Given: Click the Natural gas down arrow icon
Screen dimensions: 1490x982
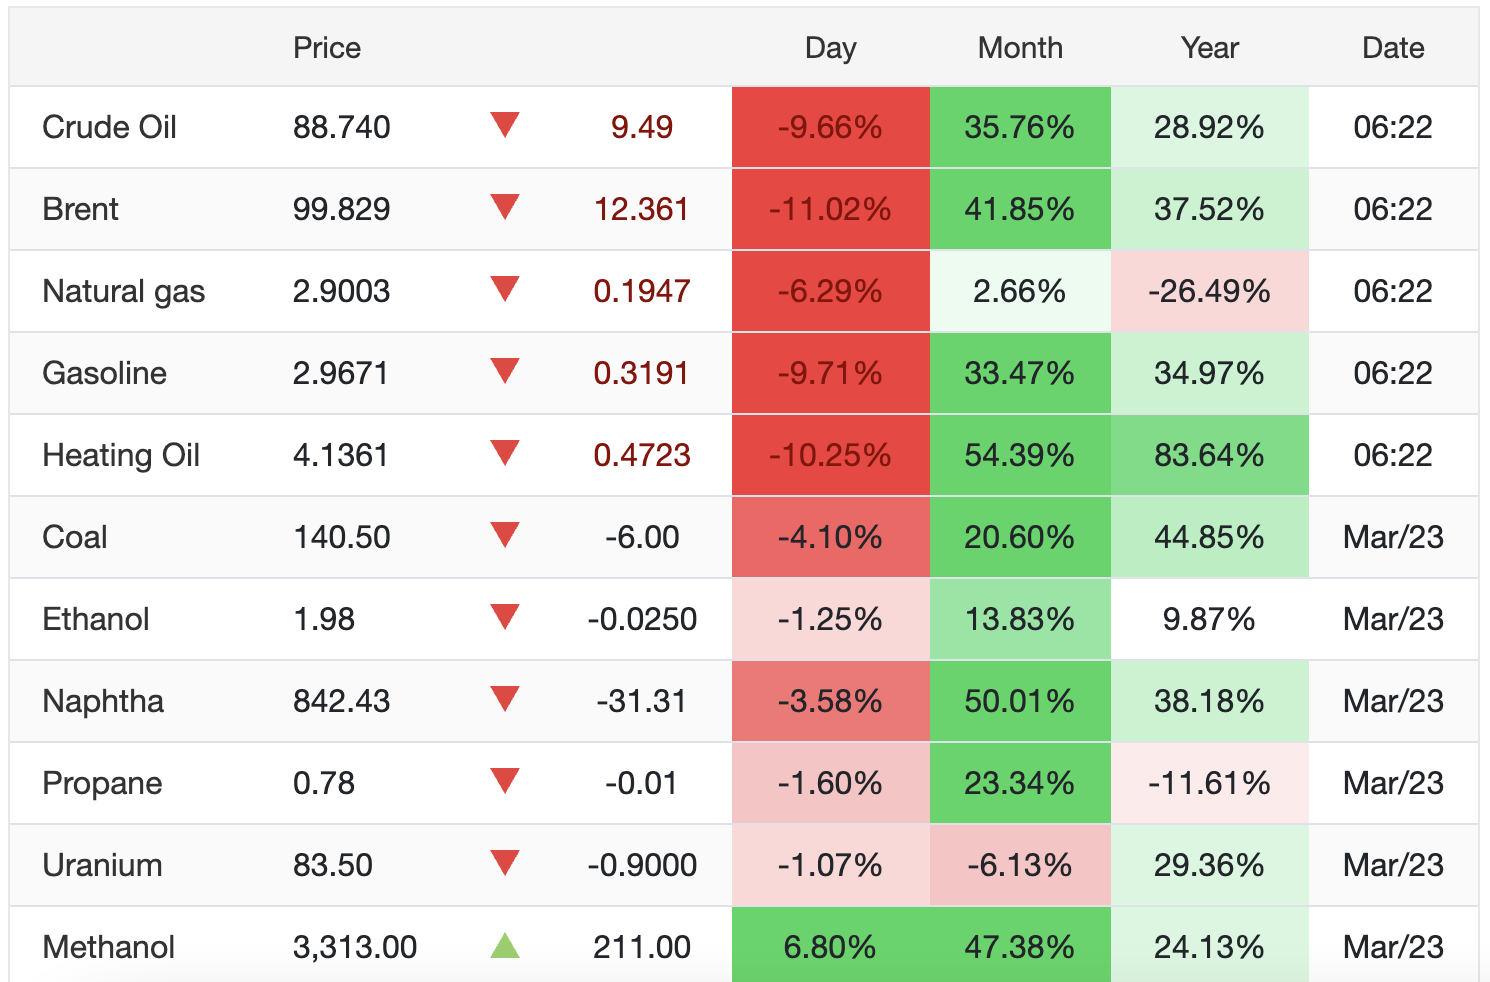Looking at the screenshot, I should click(x=505, y=289).
